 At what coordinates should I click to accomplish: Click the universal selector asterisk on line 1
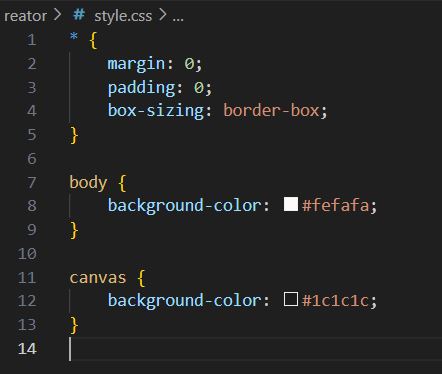74,37
